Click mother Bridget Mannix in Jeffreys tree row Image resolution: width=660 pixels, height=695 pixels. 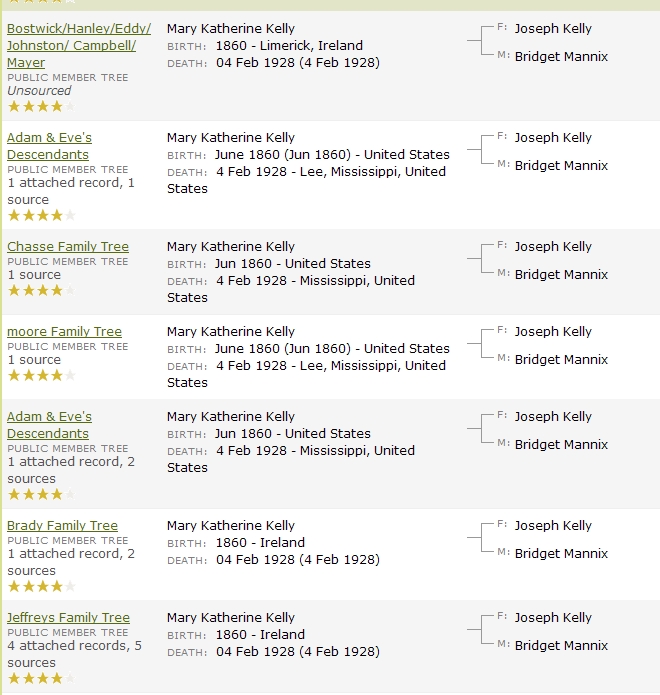pyautogui.click(x=561, y=646)
